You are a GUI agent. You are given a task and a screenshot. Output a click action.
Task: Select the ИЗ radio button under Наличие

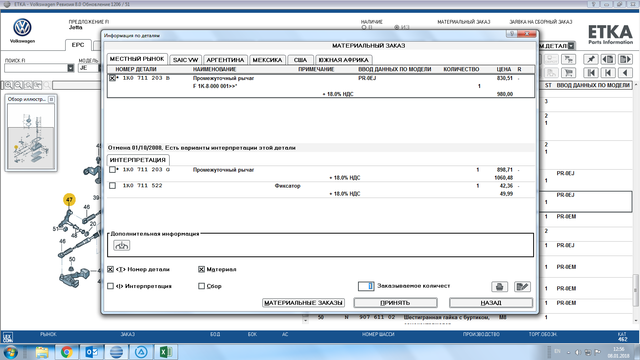point(397,27)
